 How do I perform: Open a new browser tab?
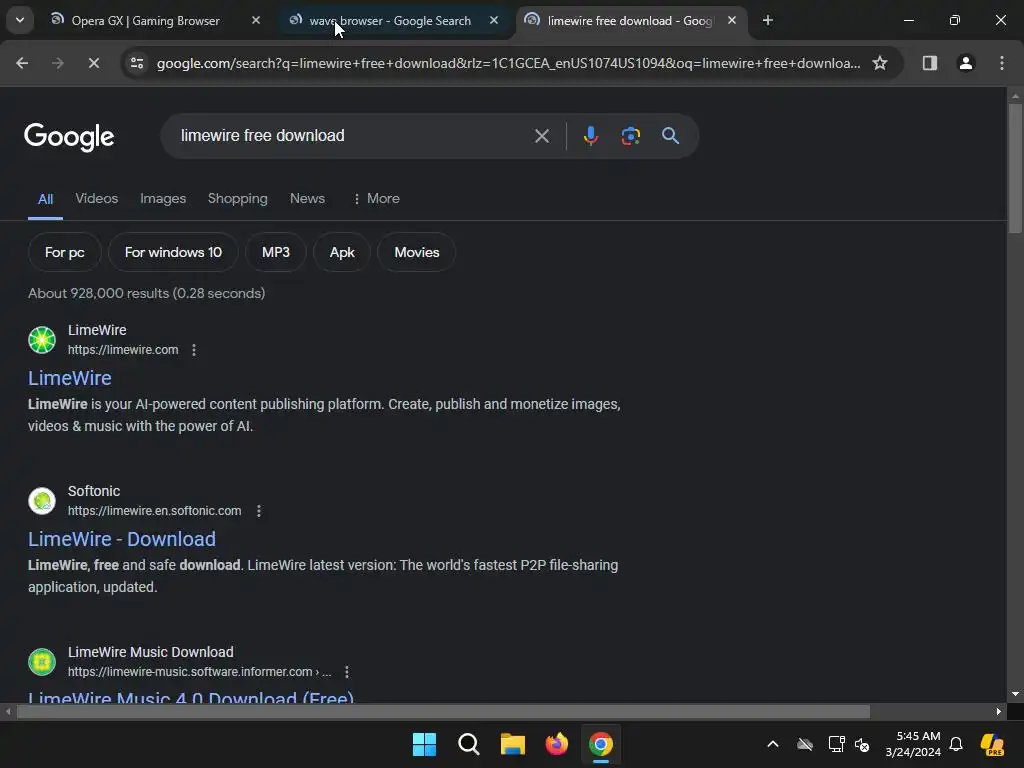768,21
